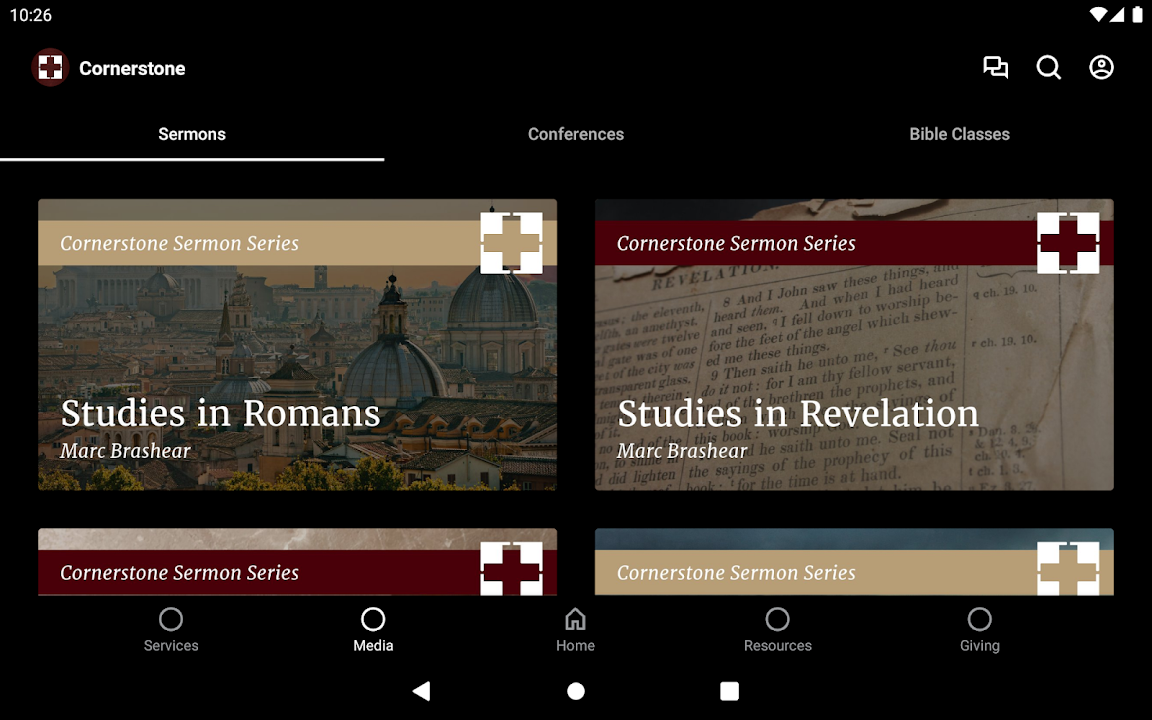
Task: Open the Giving navigation icon
Action: click(x=979, y=620)
